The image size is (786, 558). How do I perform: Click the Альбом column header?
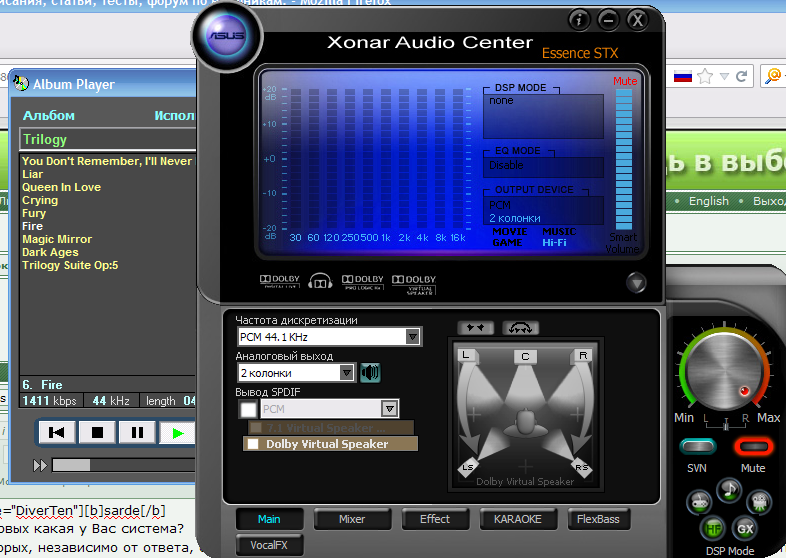click(49, 116)
